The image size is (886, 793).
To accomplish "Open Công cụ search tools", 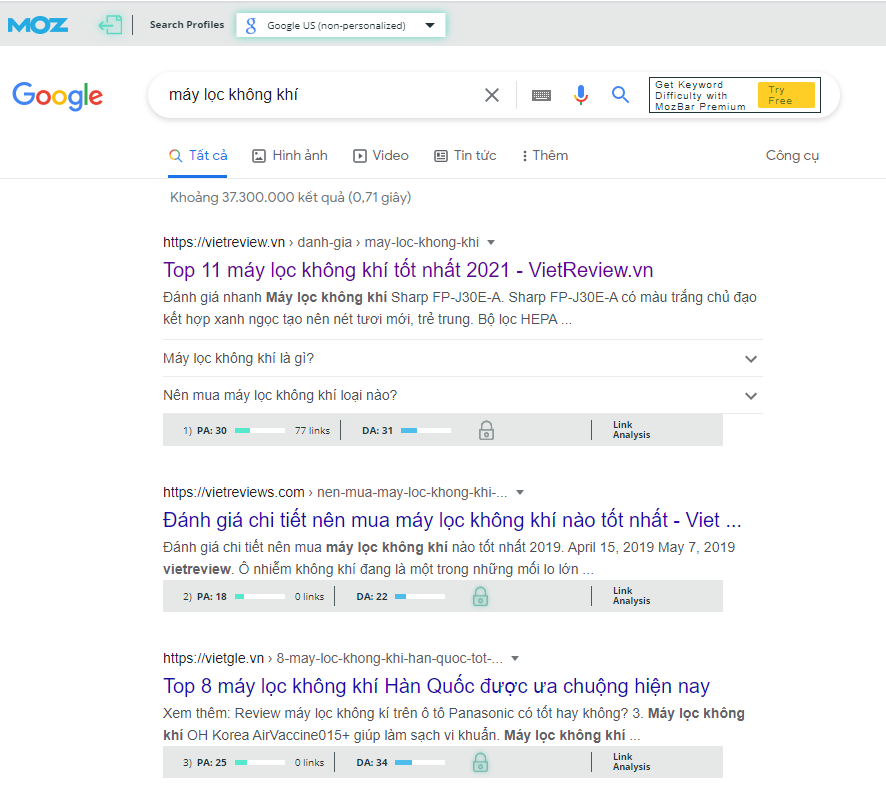I will [x=792, y=155].
